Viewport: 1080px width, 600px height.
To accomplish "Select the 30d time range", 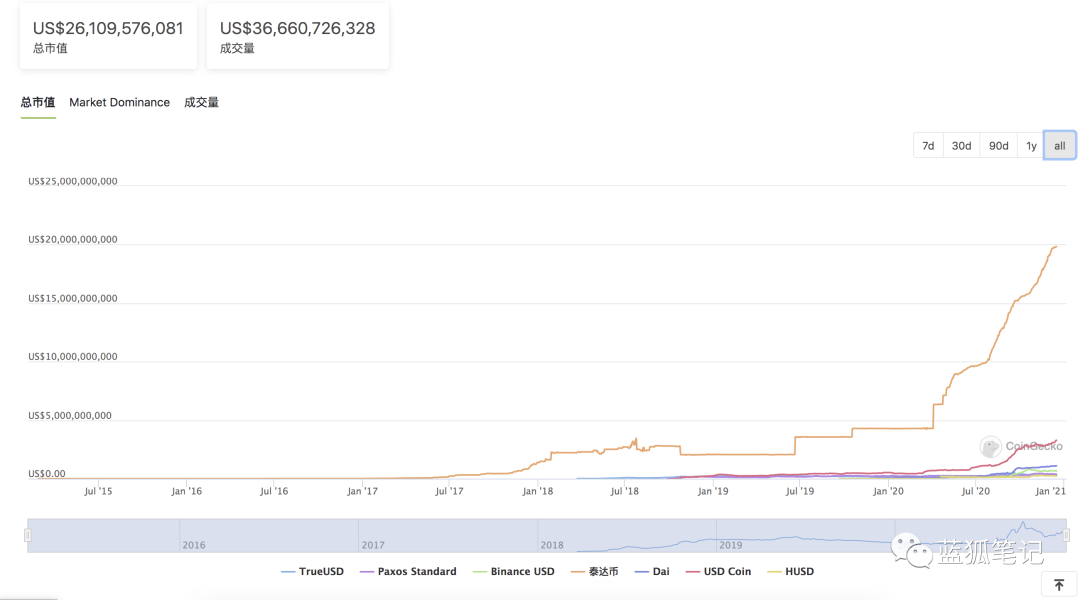I will coord(961,146).
